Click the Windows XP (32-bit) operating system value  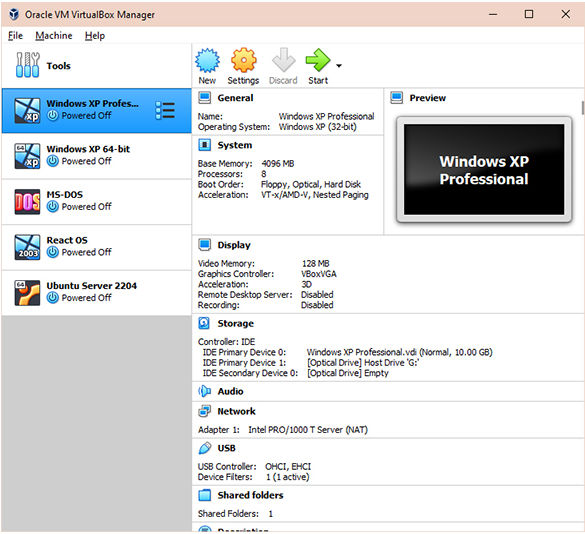[x=317, y=127]
